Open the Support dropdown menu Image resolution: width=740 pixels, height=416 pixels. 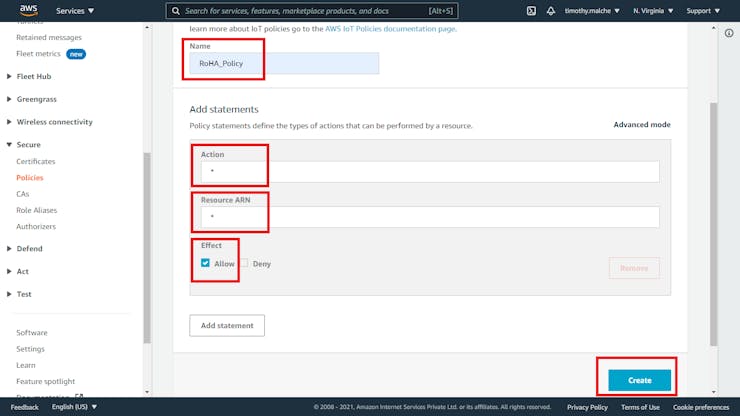[x=703, y=11]
